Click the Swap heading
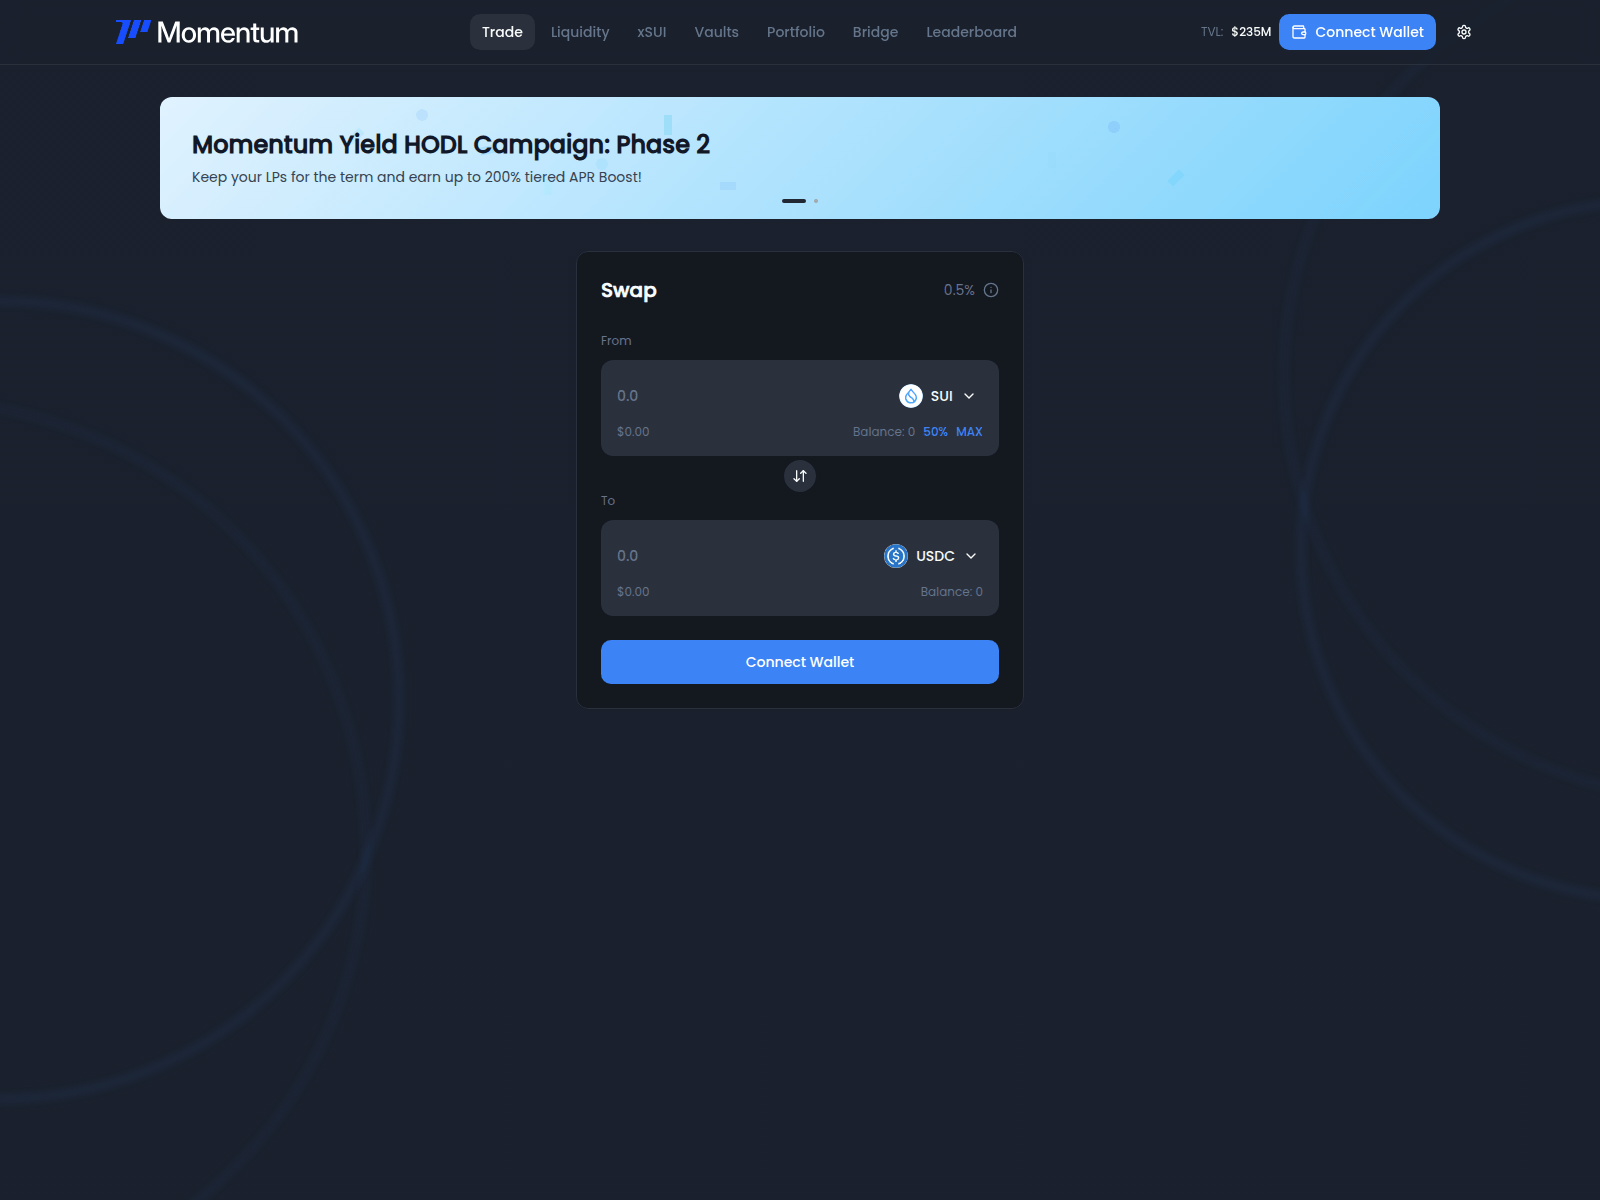Screen dimensions: 1600x1200 pyautogui.click(x=629, y=290)
